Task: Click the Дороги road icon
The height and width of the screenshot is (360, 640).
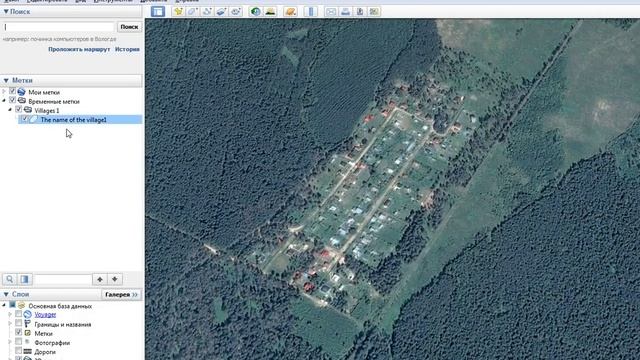Action: (x=28, y=351)
